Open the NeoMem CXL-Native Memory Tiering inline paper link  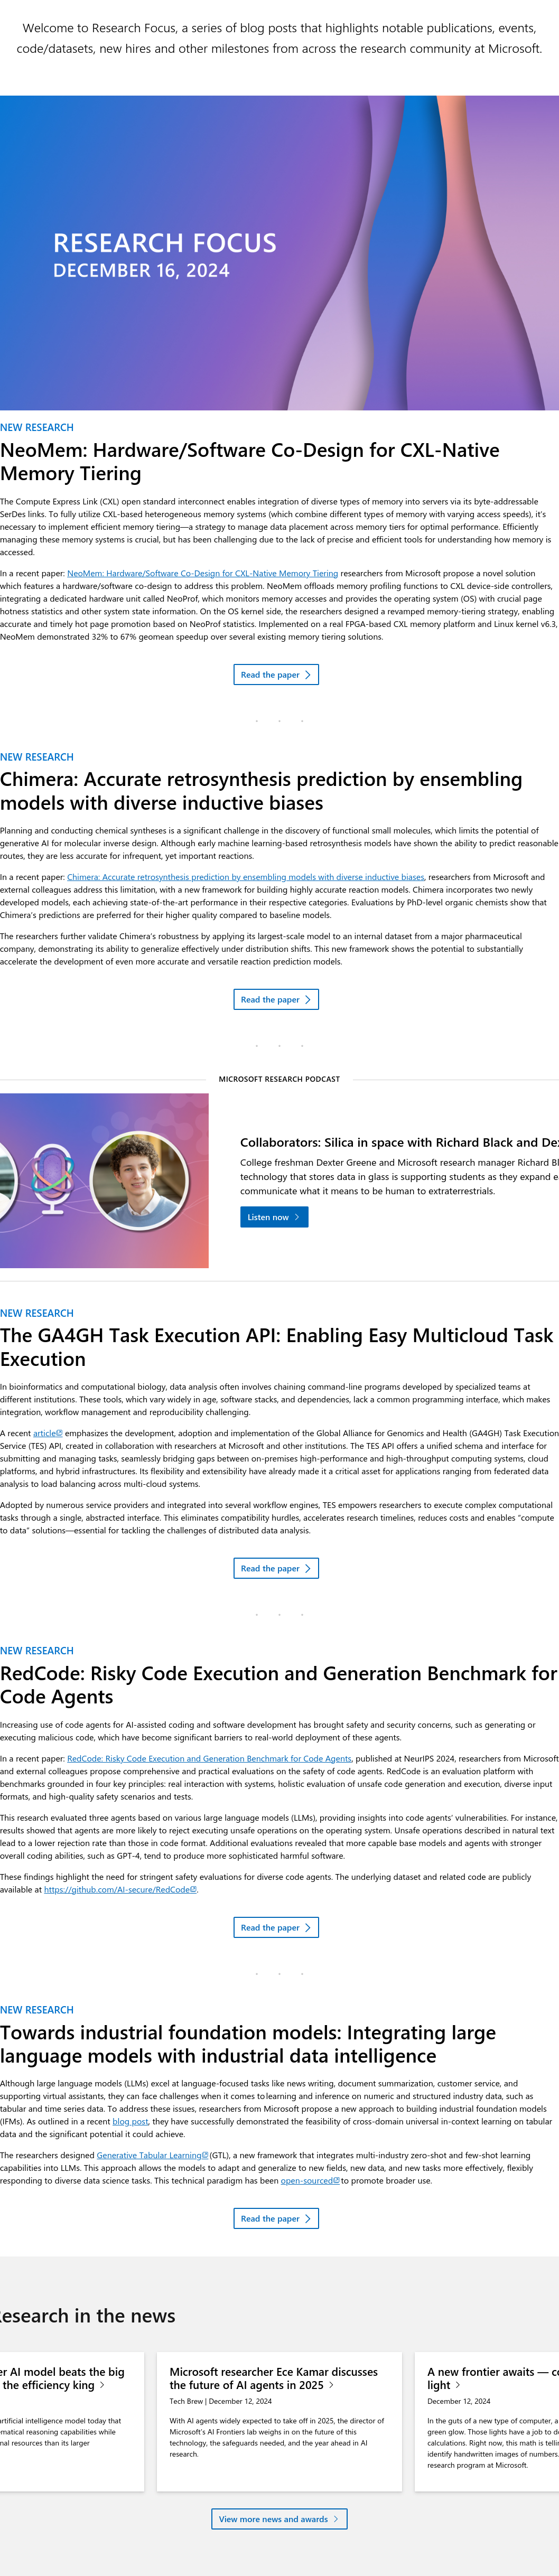point(202,574)
